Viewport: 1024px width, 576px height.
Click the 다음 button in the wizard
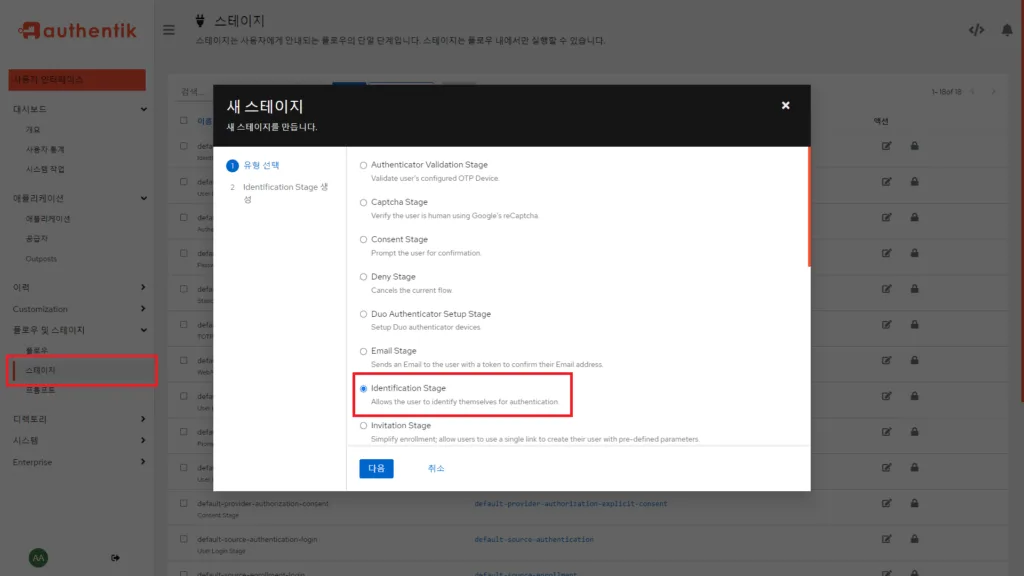376,468
